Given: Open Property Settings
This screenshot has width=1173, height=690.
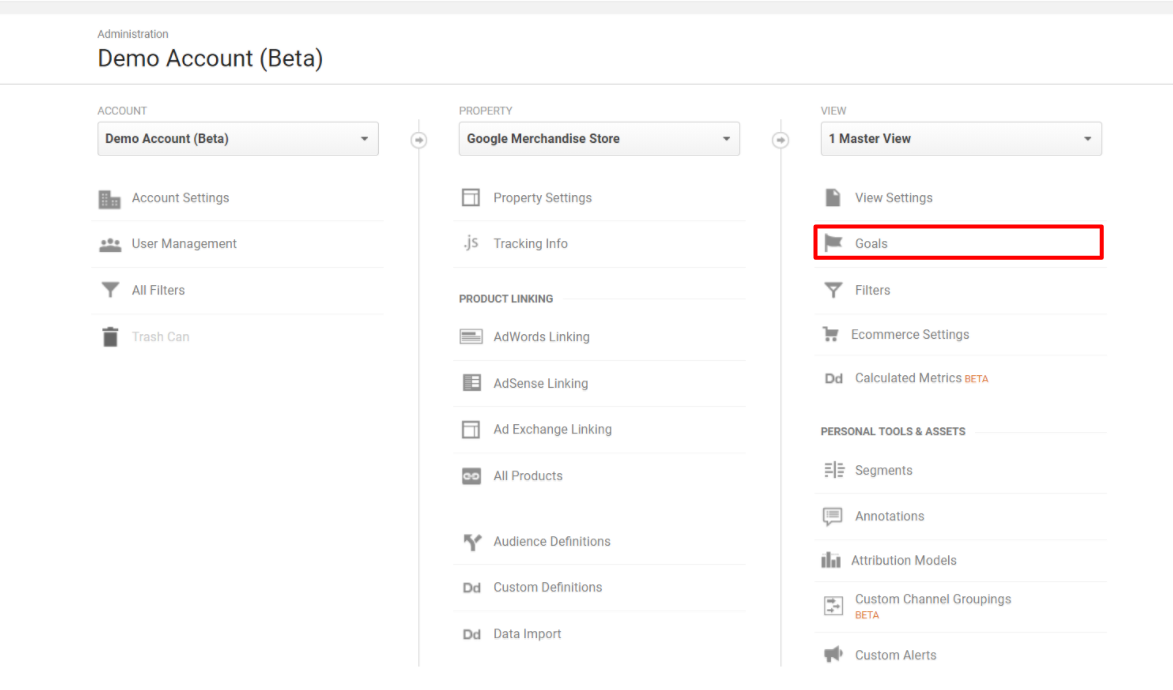Looking at the screenshot, I should (x=542, y=198).
